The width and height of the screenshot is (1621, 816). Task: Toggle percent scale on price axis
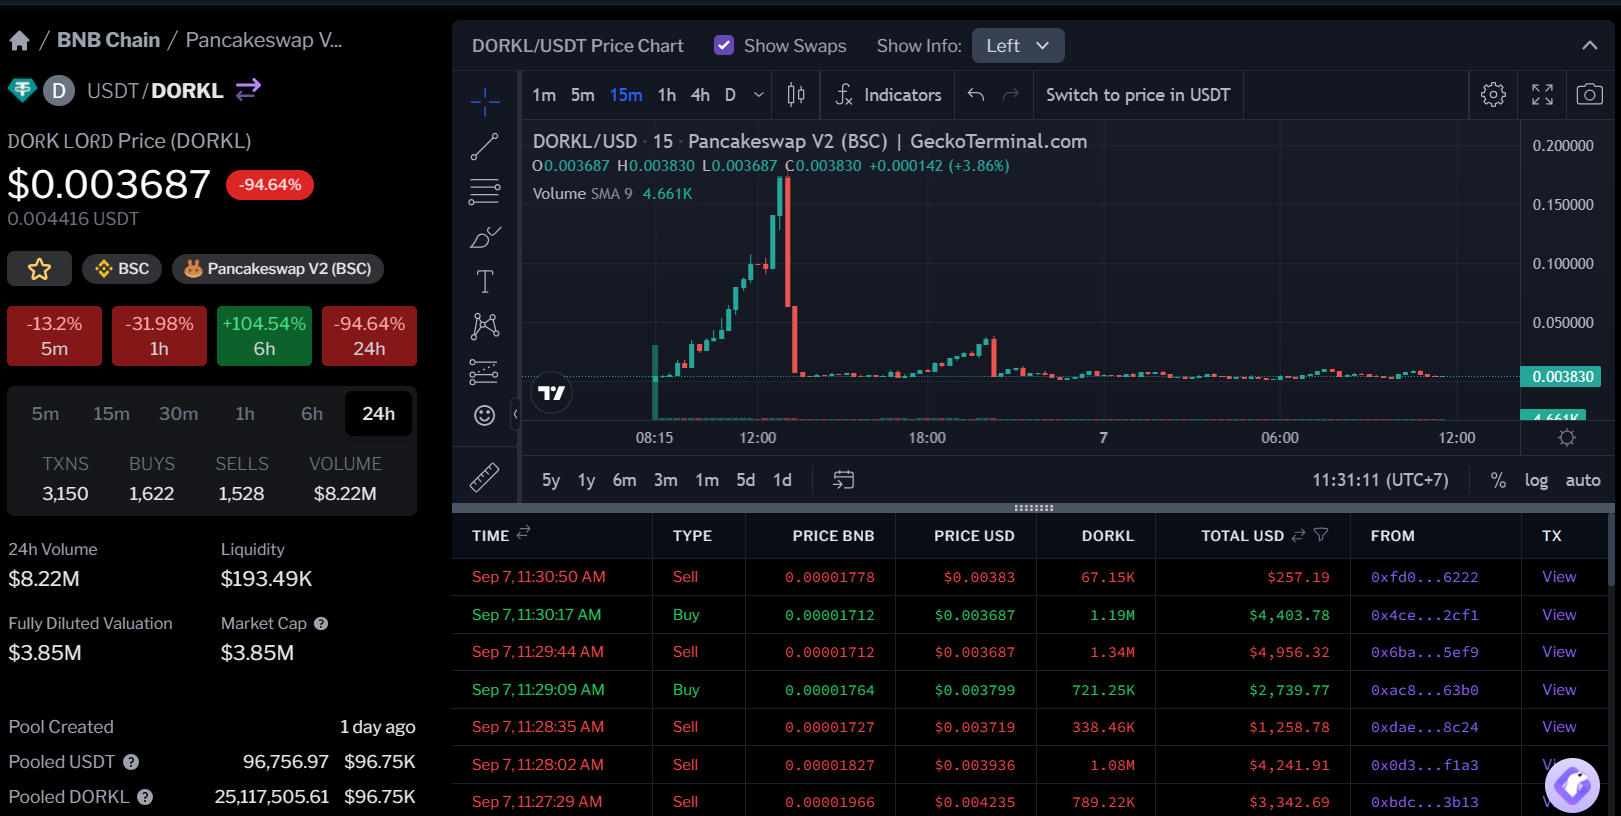[x=1498, y=480]
